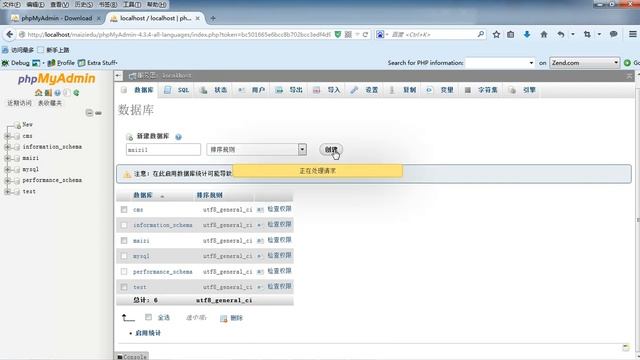Sort by the 数据库 column header
This screenshot has width=640, height=360.
point(143,195)
